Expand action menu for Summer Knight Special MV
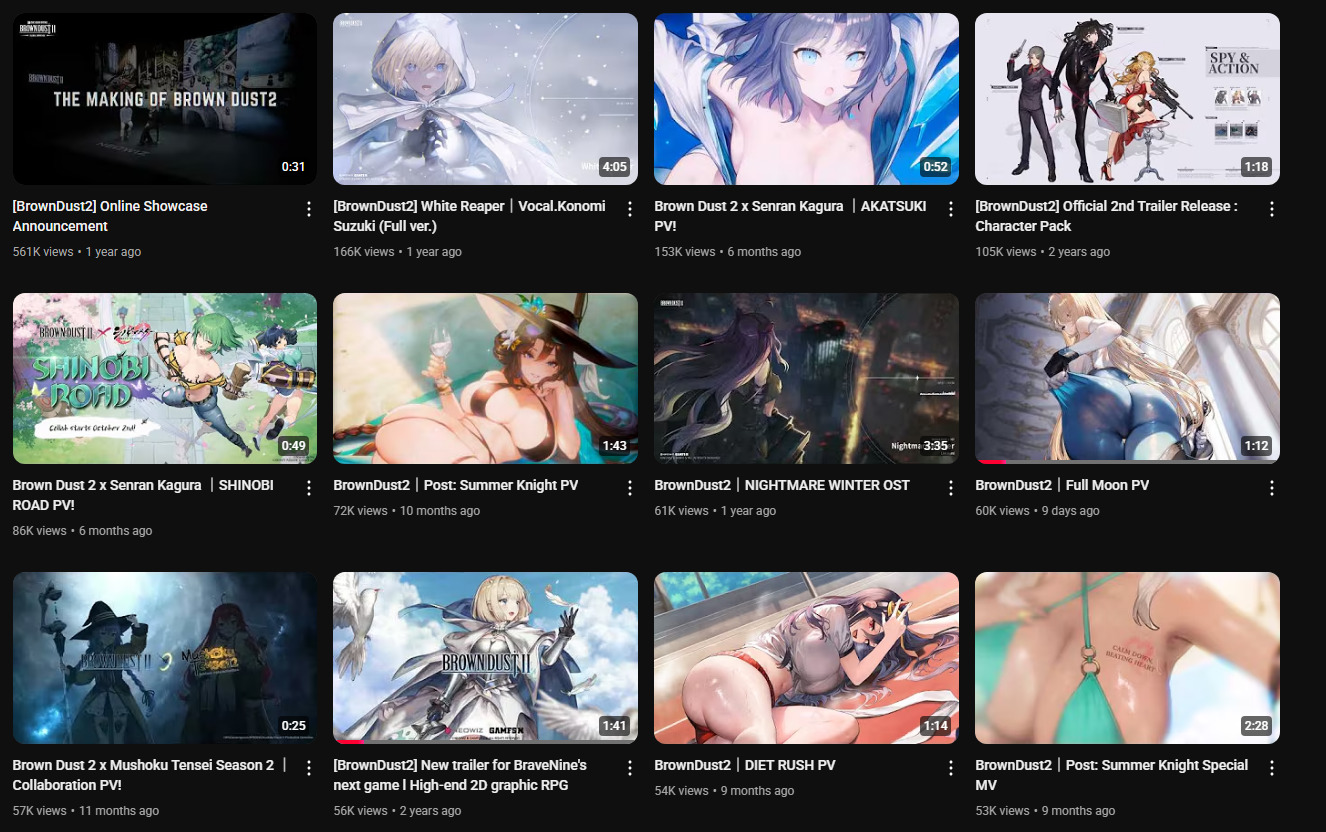The image size is (1326, 832). [1271, 768]
